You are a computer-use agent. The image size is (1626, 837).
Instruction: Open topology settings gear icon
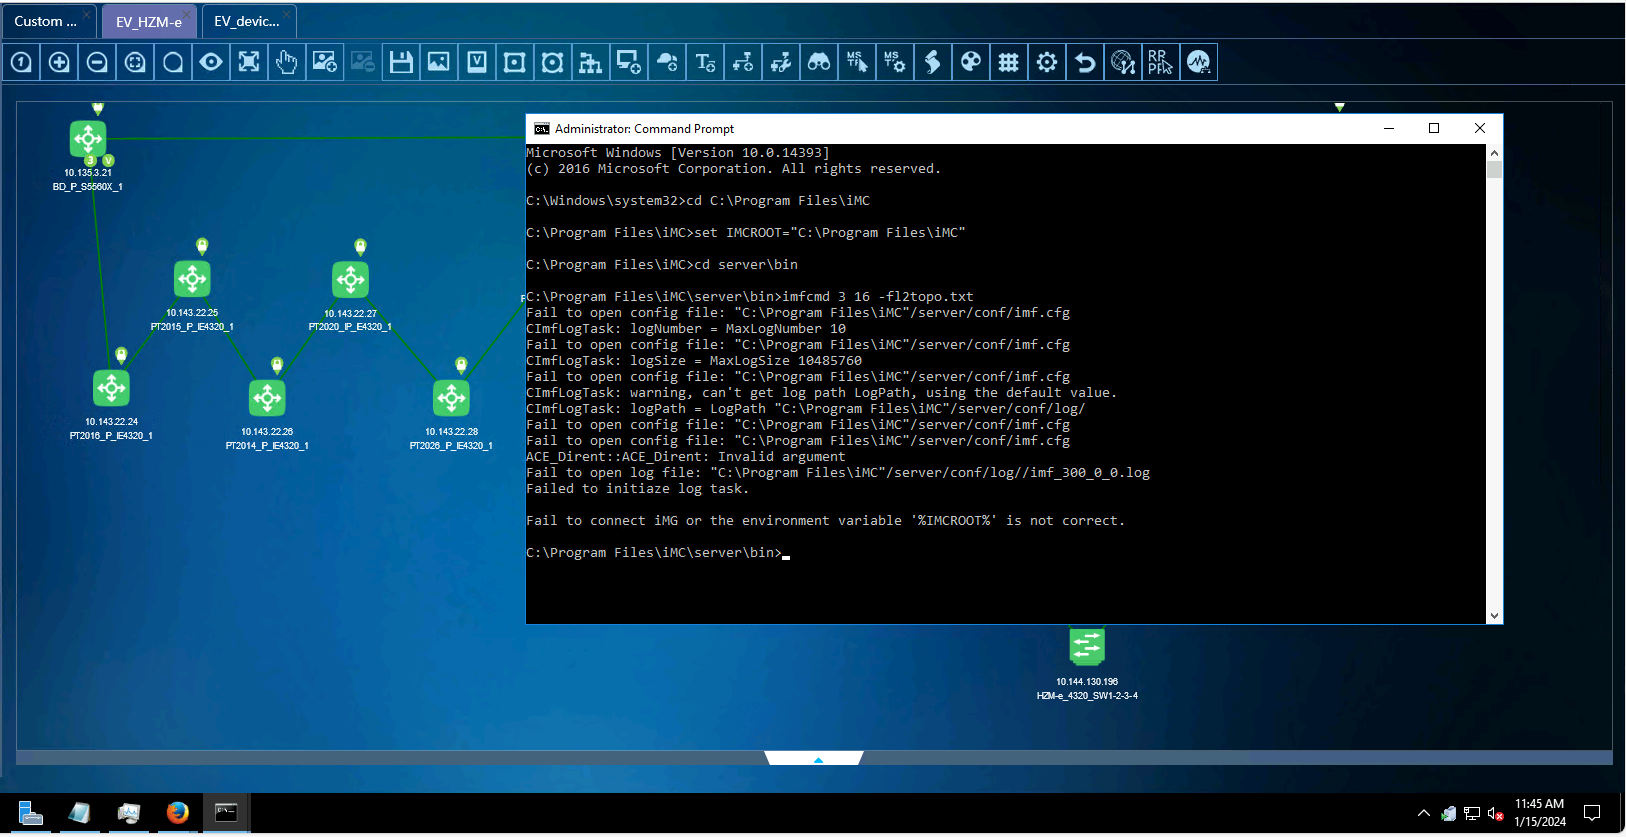click(1047, 62)
